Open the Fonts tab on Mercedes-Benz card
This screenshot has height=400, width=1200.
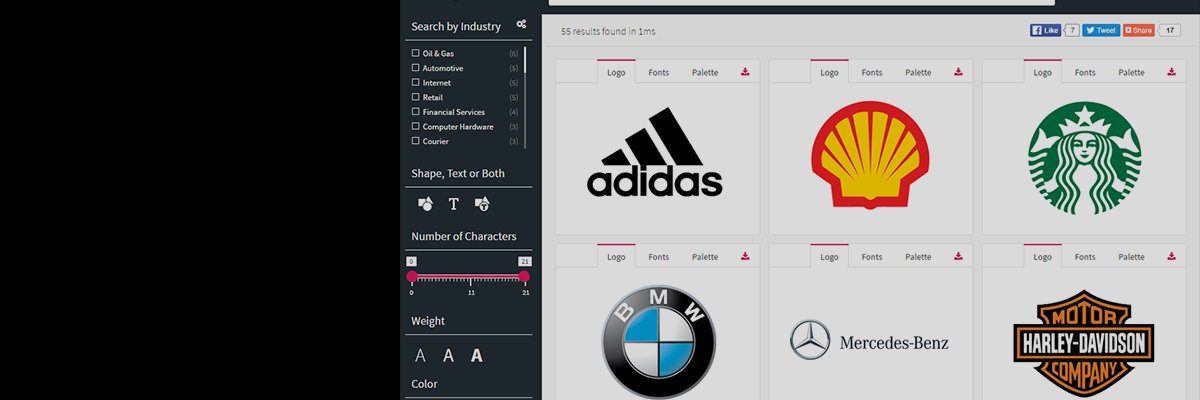[872, 256]
